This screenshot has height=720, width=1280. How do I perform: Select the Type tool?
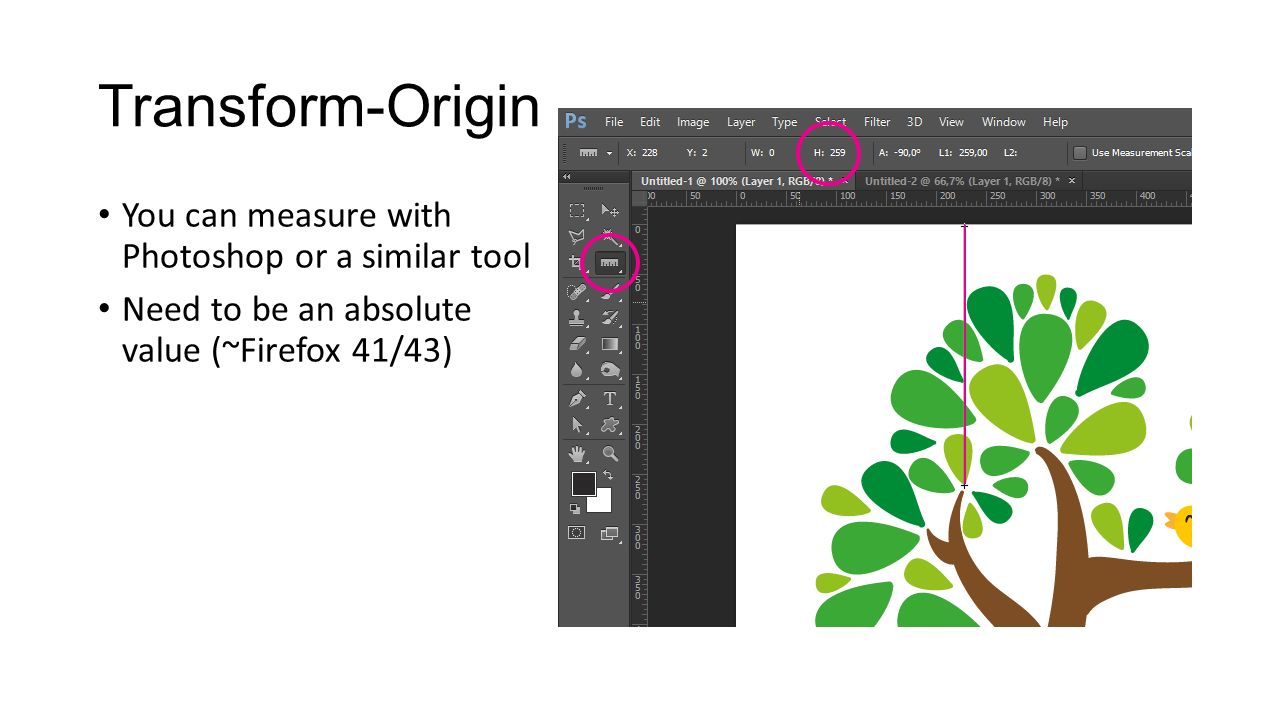click(x=610, y=399)
